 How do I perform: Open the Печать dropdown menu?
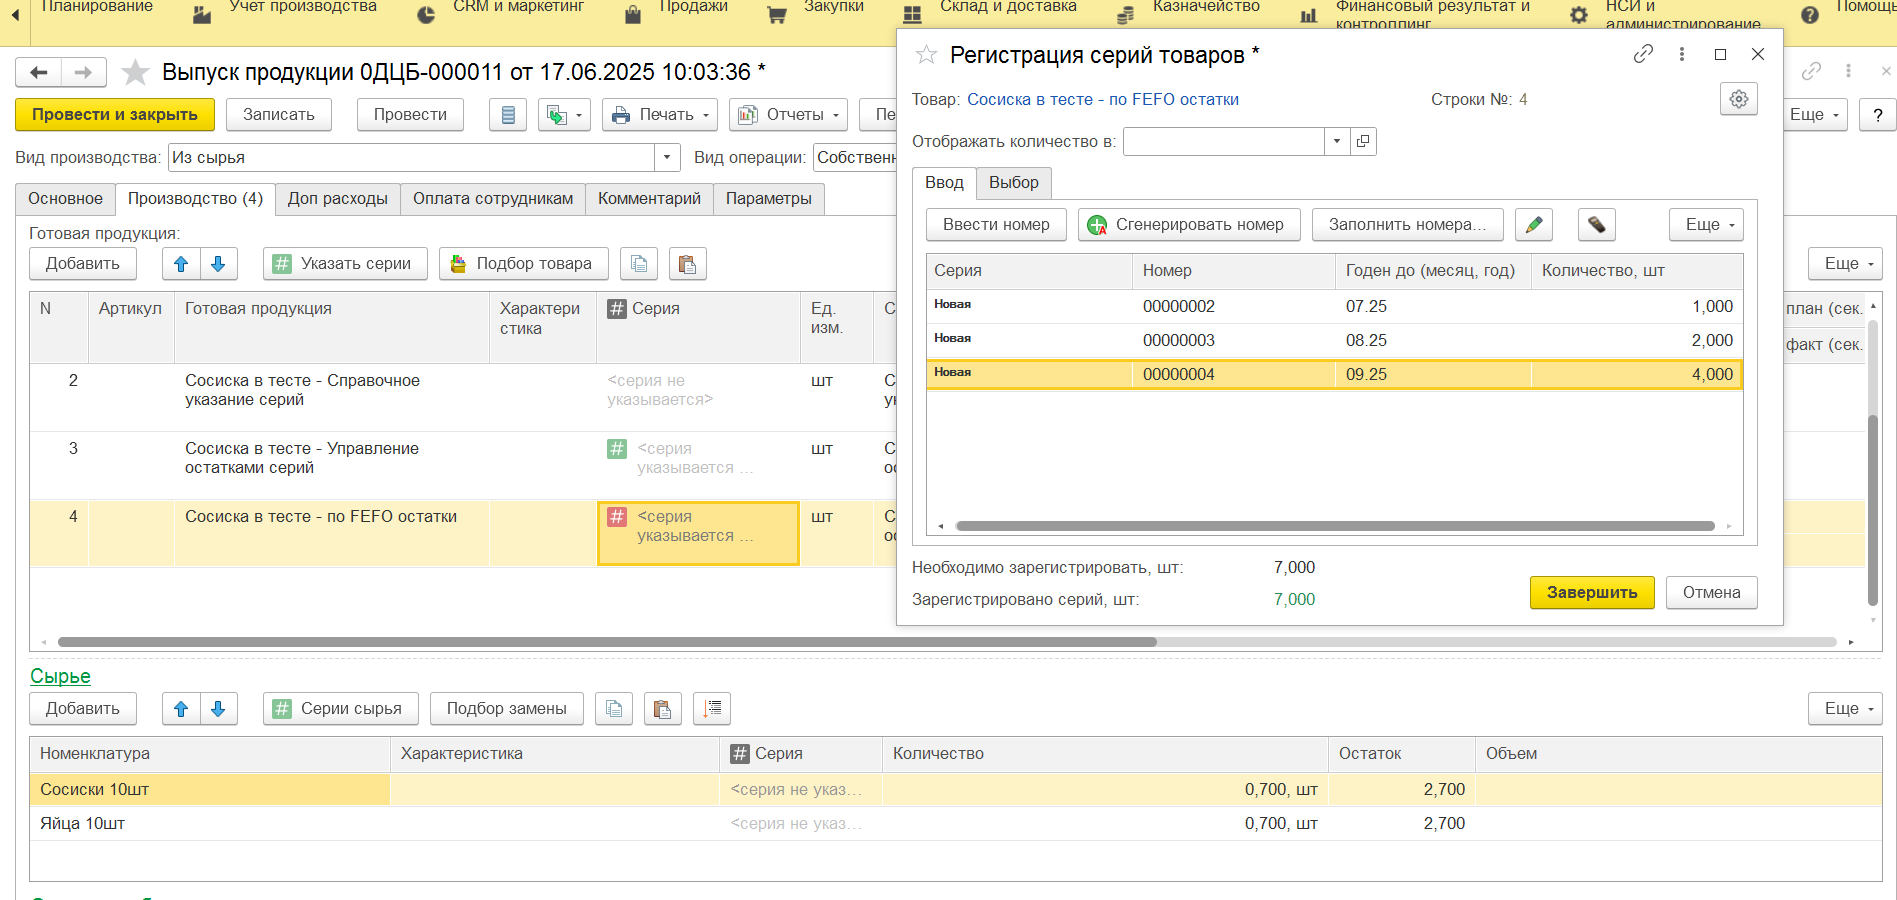tap(660, 115)
